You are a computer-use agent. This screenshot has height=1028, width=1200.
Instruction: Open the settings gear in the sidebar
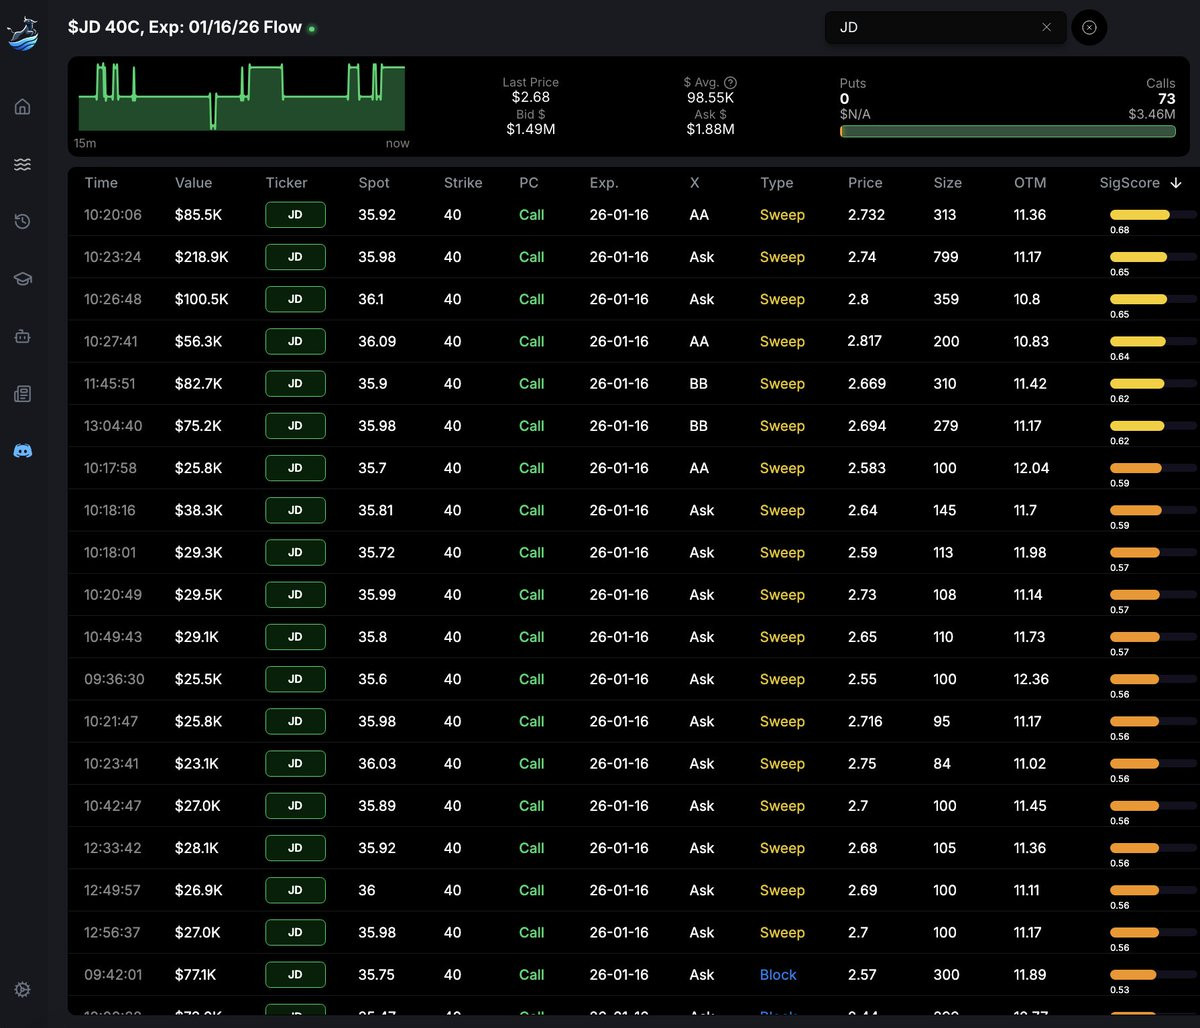(22, 989)
